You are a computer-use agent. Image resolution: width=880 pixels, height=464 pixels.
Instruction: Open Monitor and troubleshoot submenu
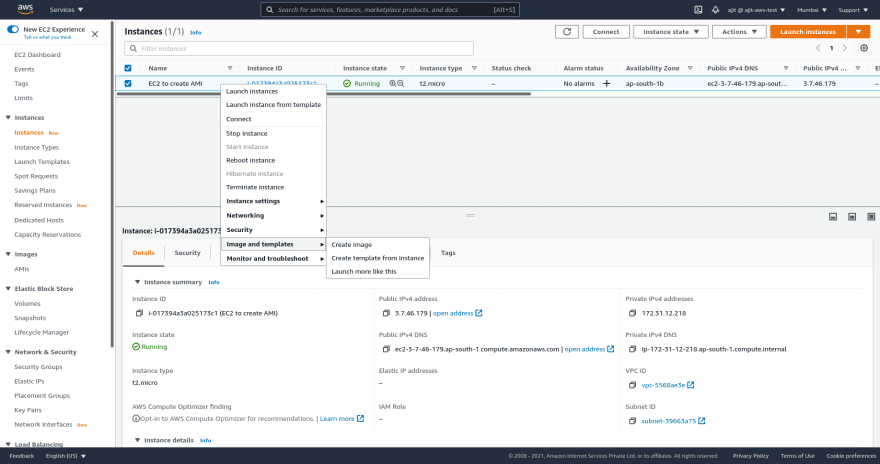tap(273, 259)
